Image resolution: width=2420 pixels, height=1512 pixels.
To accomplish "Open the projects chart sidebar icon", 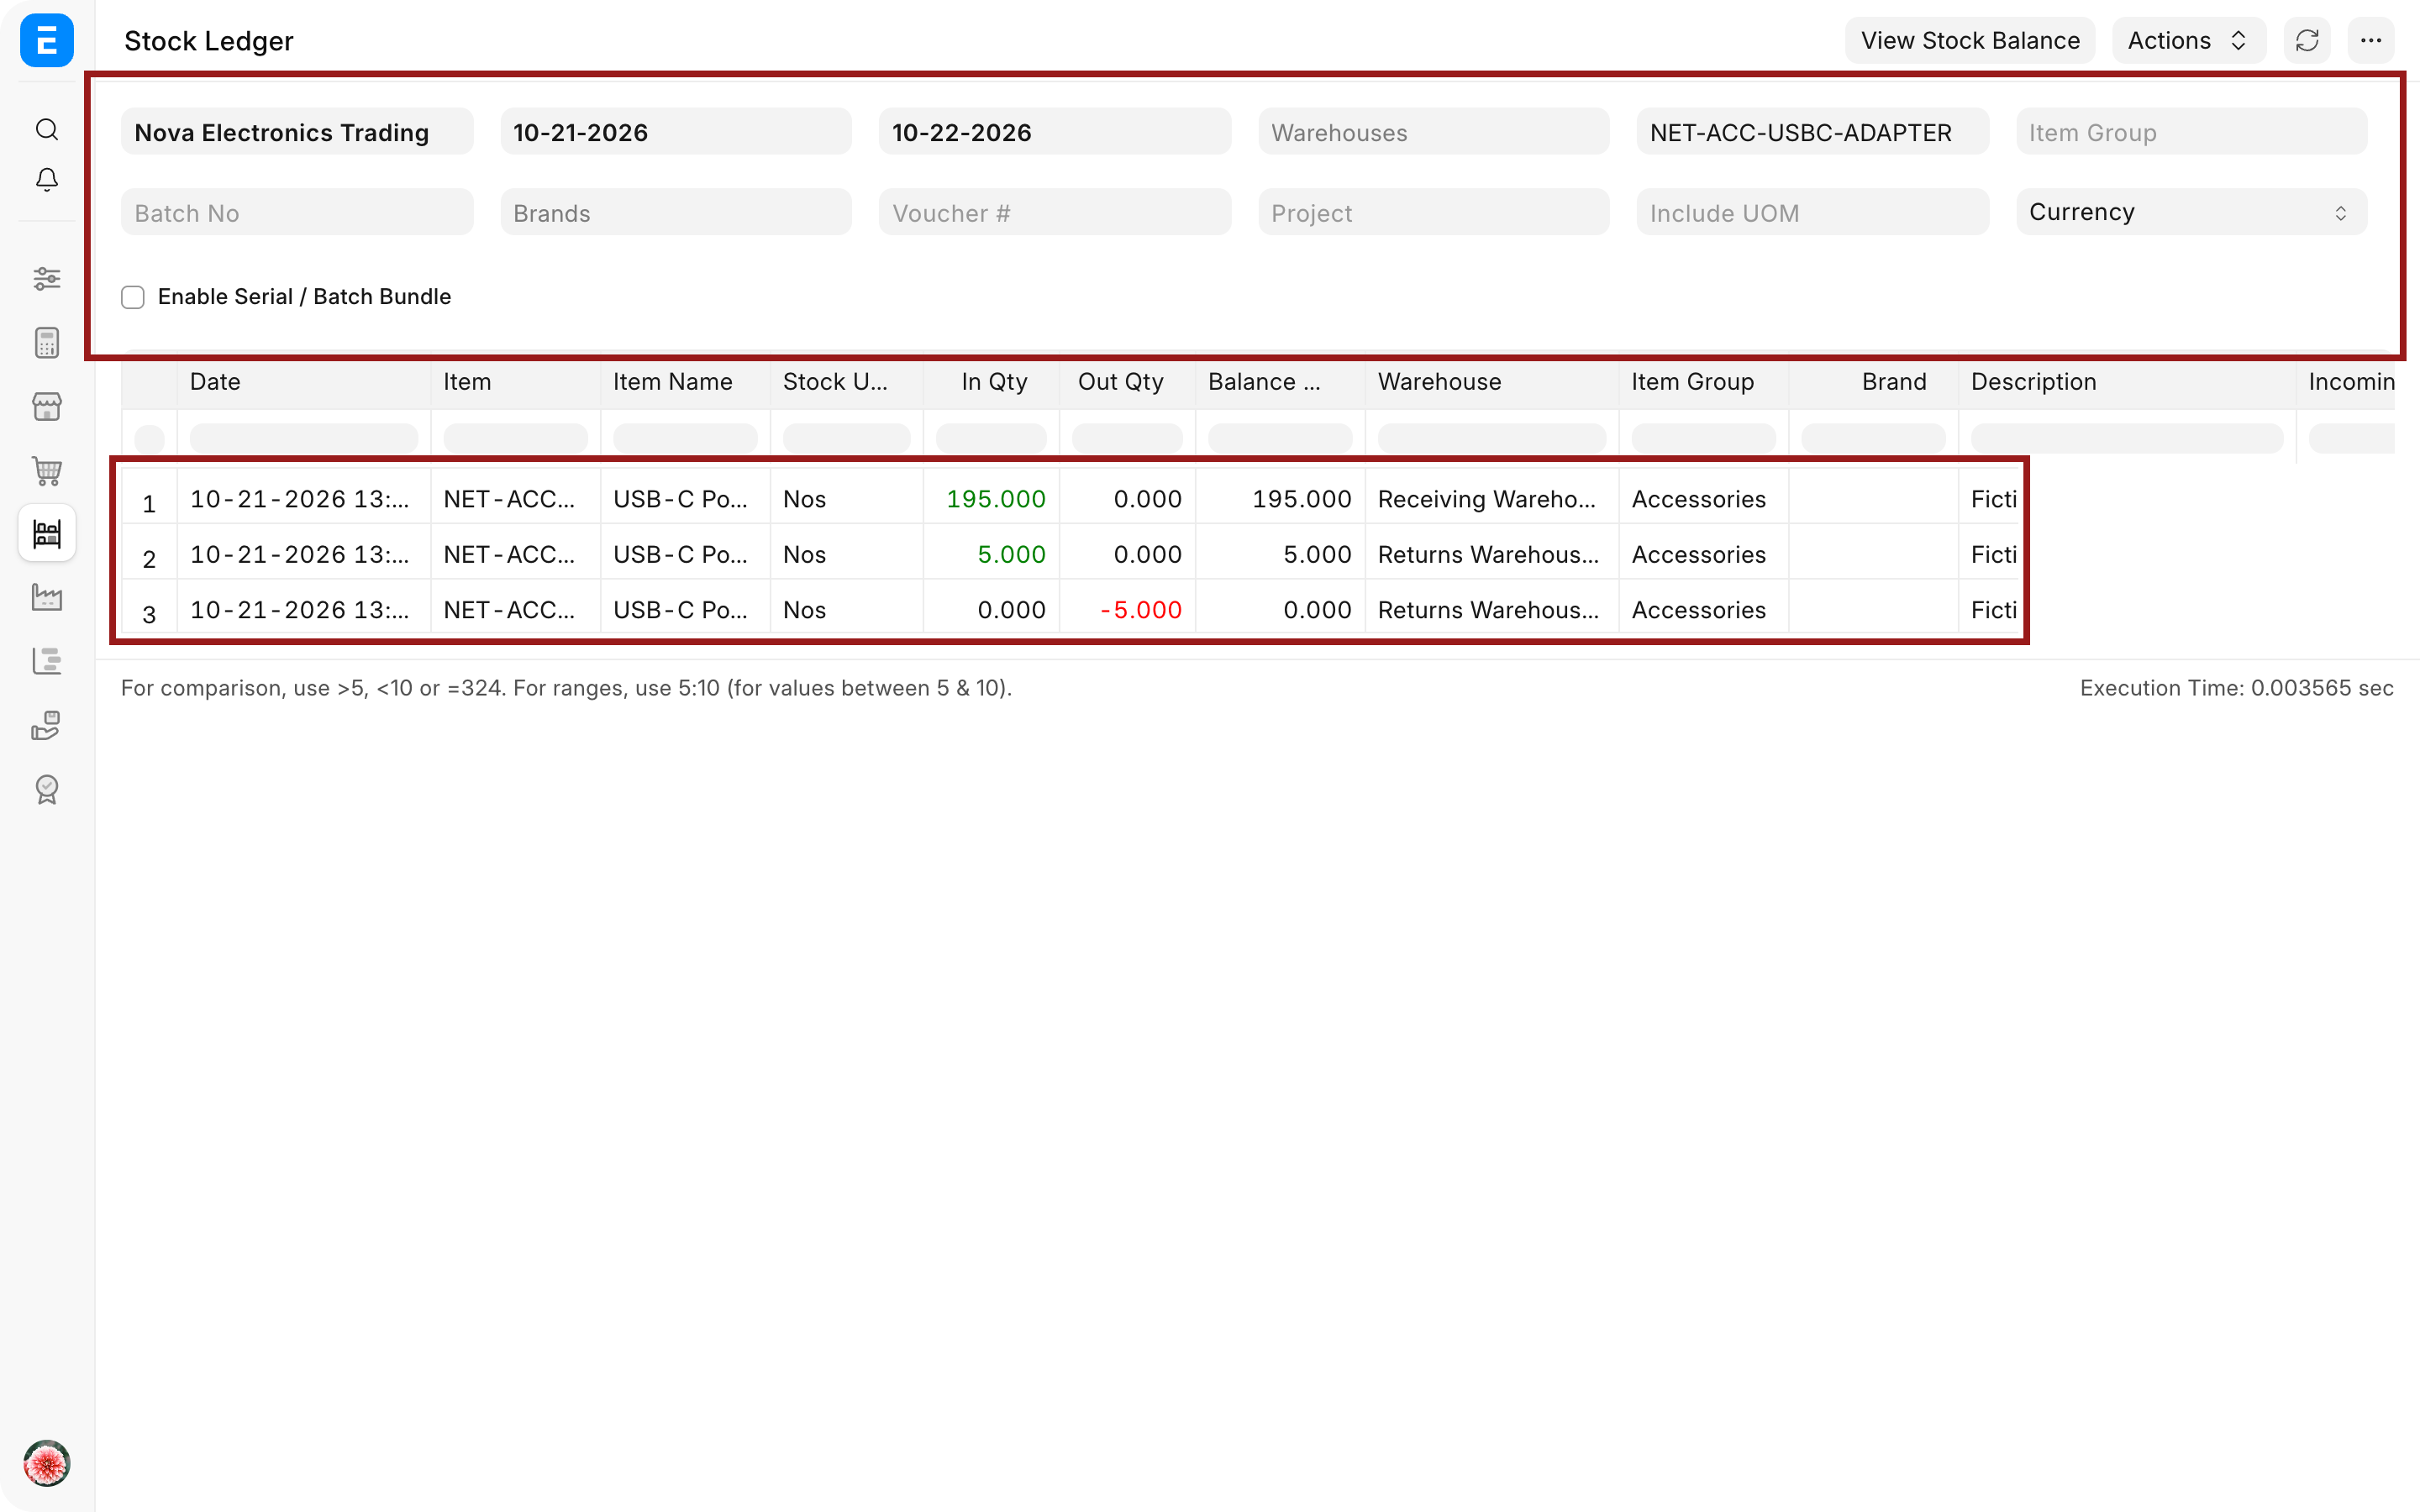I will 47,661.
